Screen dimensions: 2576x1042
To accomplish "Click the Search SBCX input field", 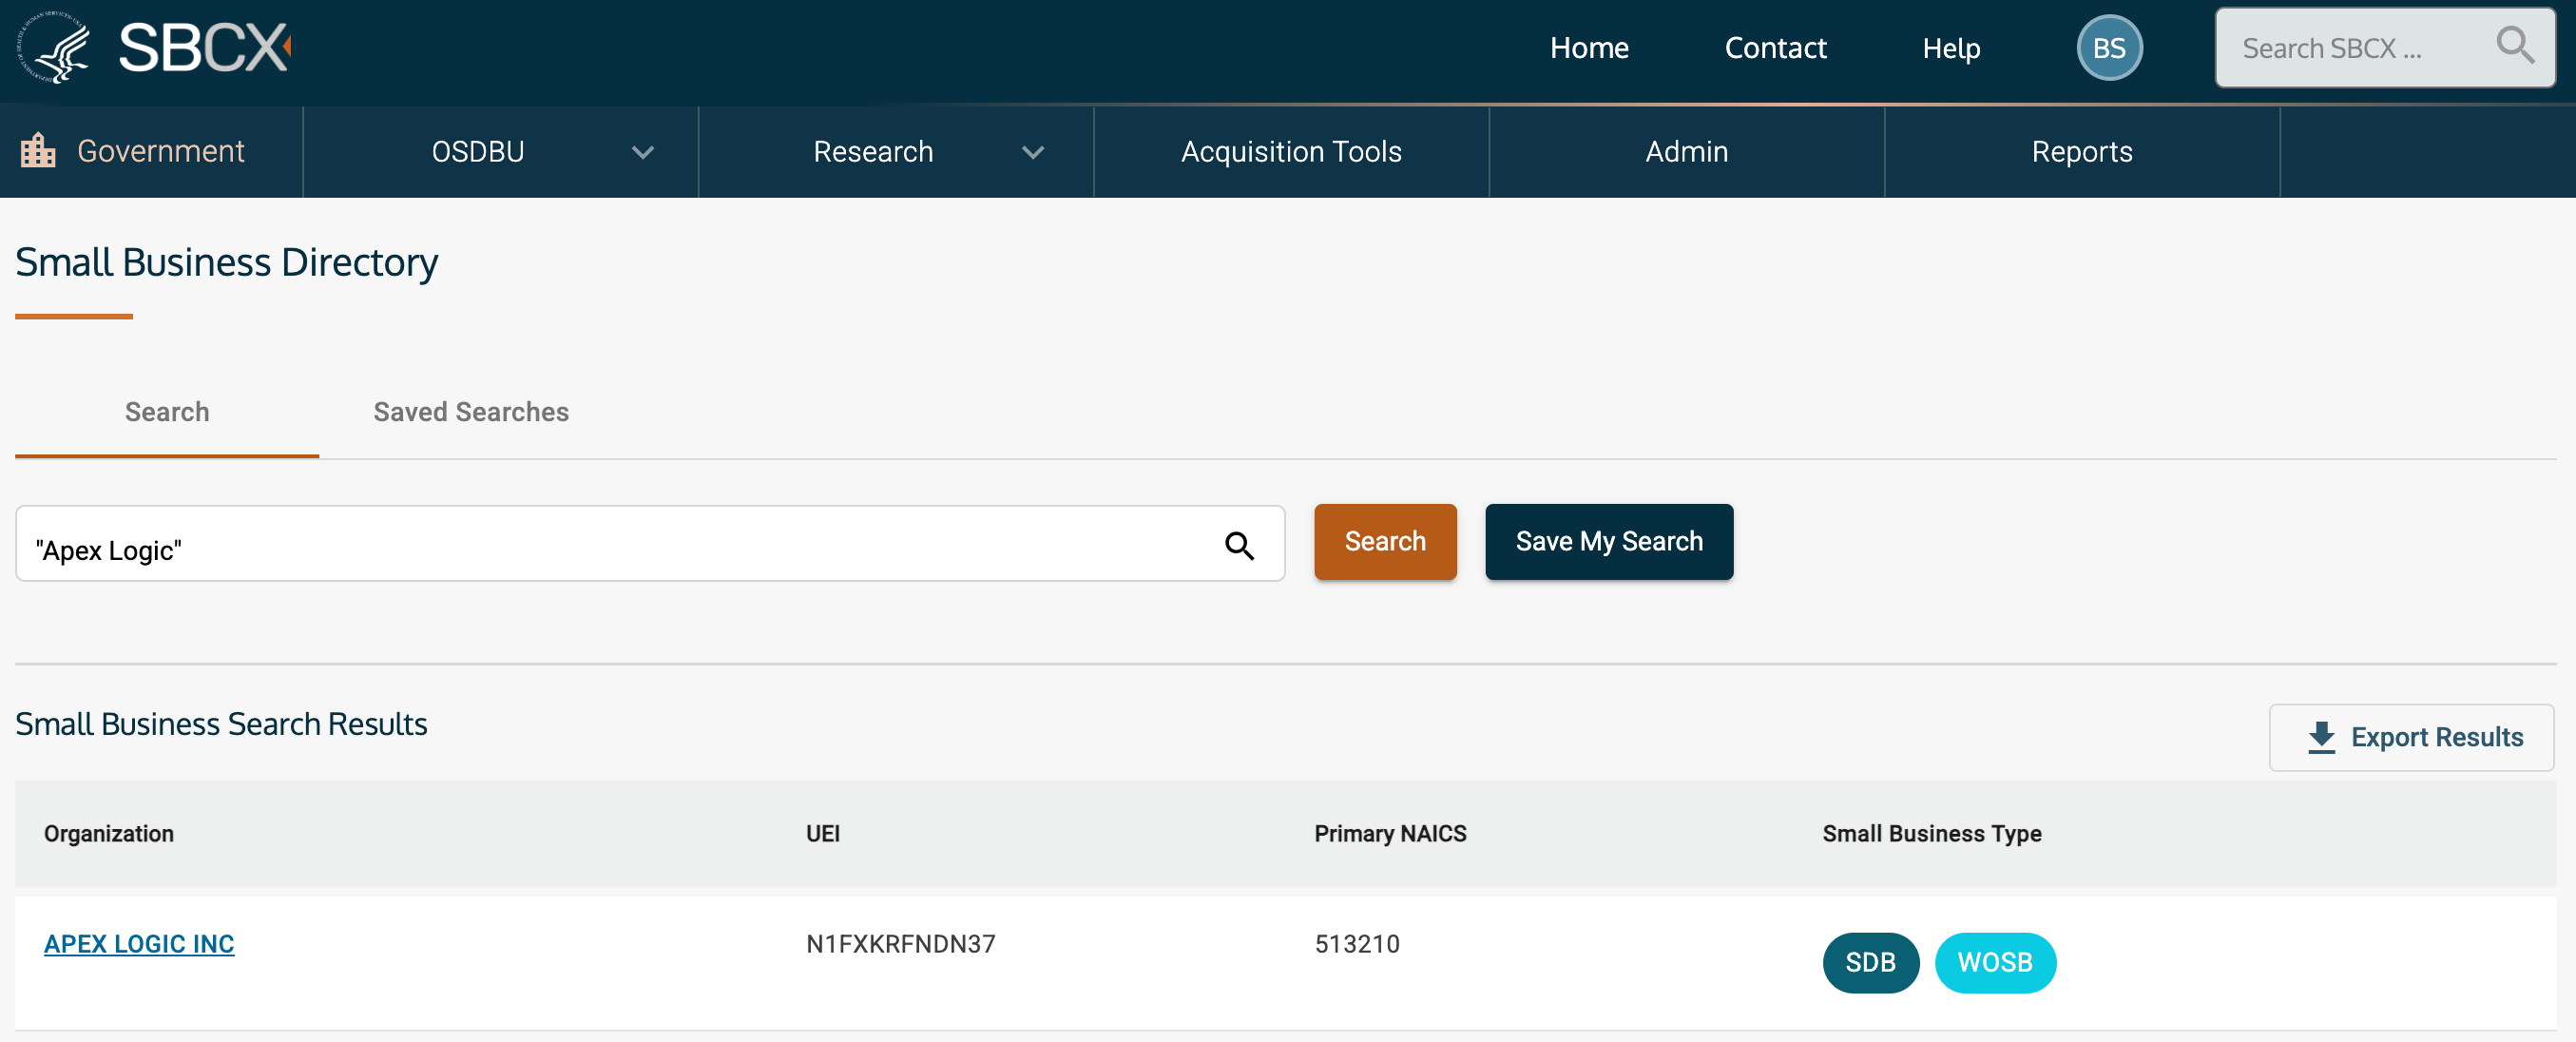I will [x=2350, y=48].
